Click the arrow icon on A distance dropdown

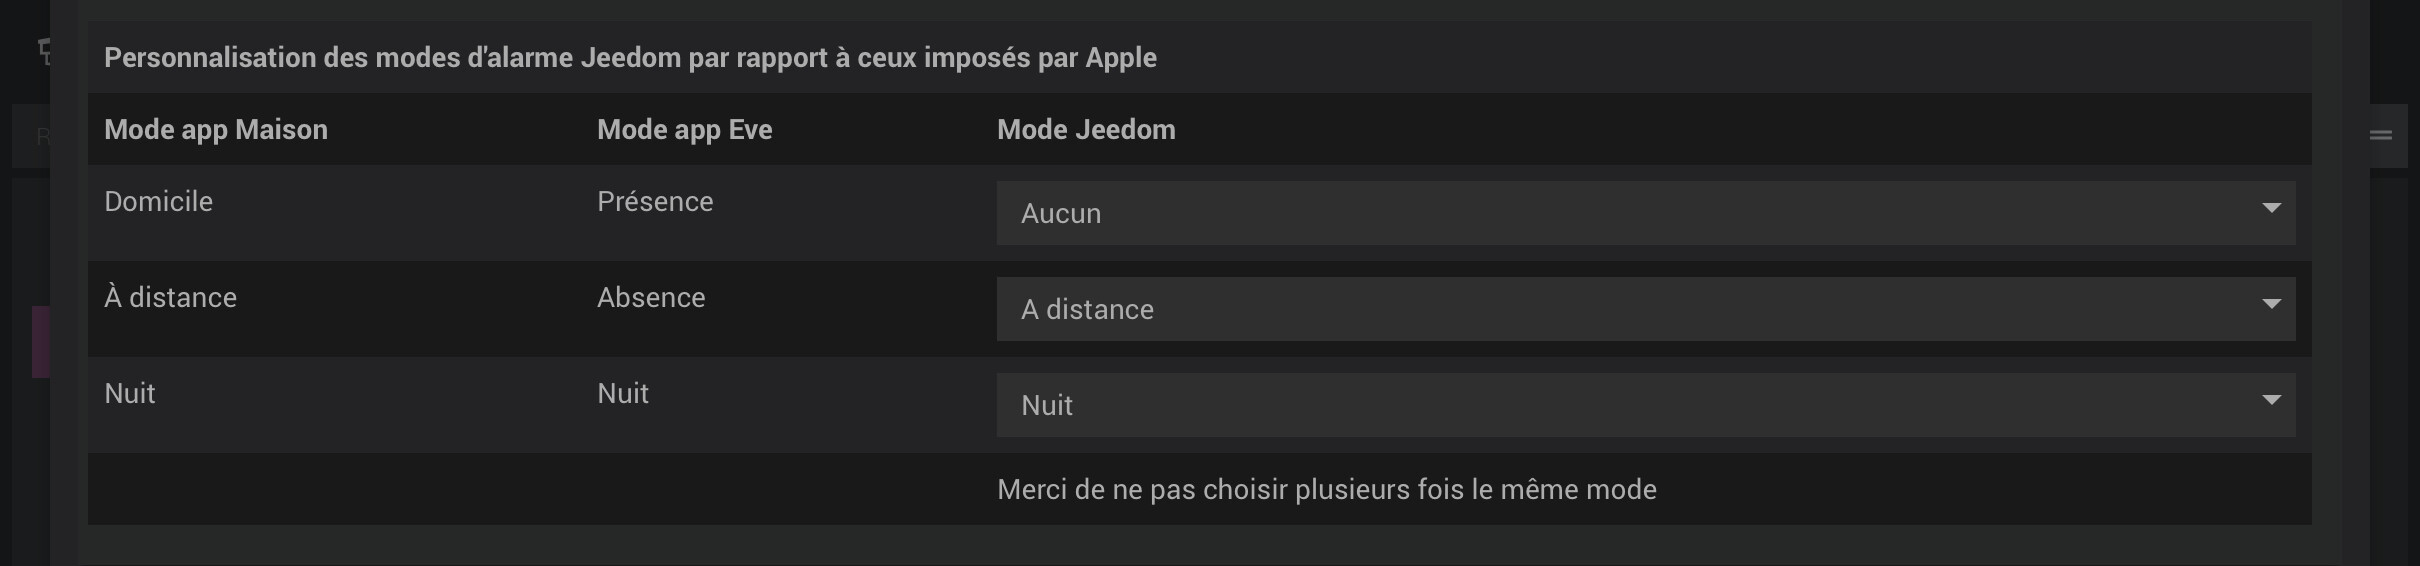tap(2271, 304)
